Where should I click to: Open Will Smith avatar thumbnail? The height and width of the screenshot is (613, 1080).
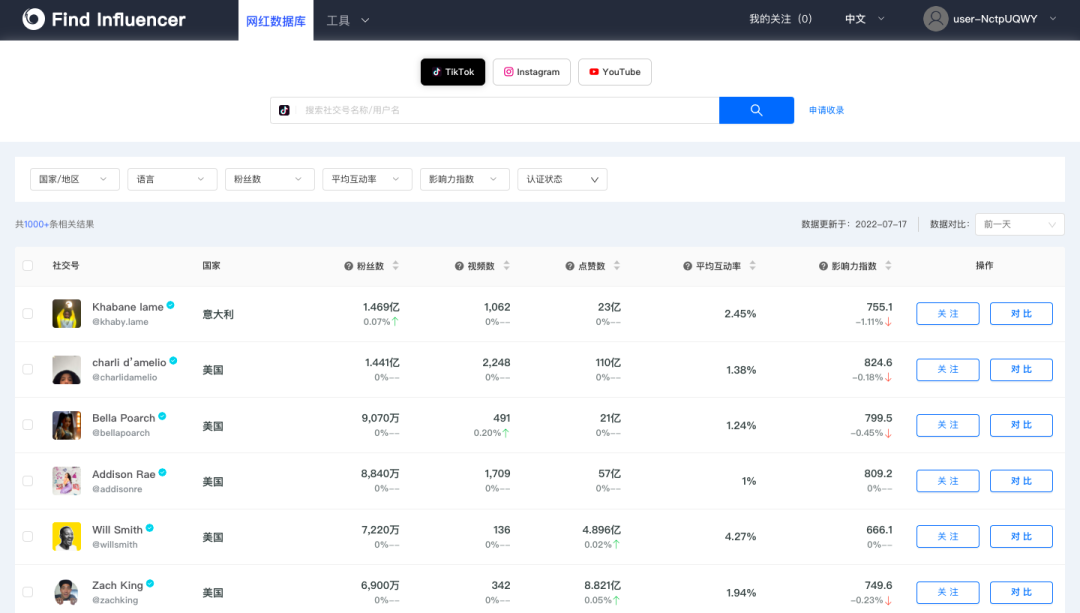click(67, 537)
